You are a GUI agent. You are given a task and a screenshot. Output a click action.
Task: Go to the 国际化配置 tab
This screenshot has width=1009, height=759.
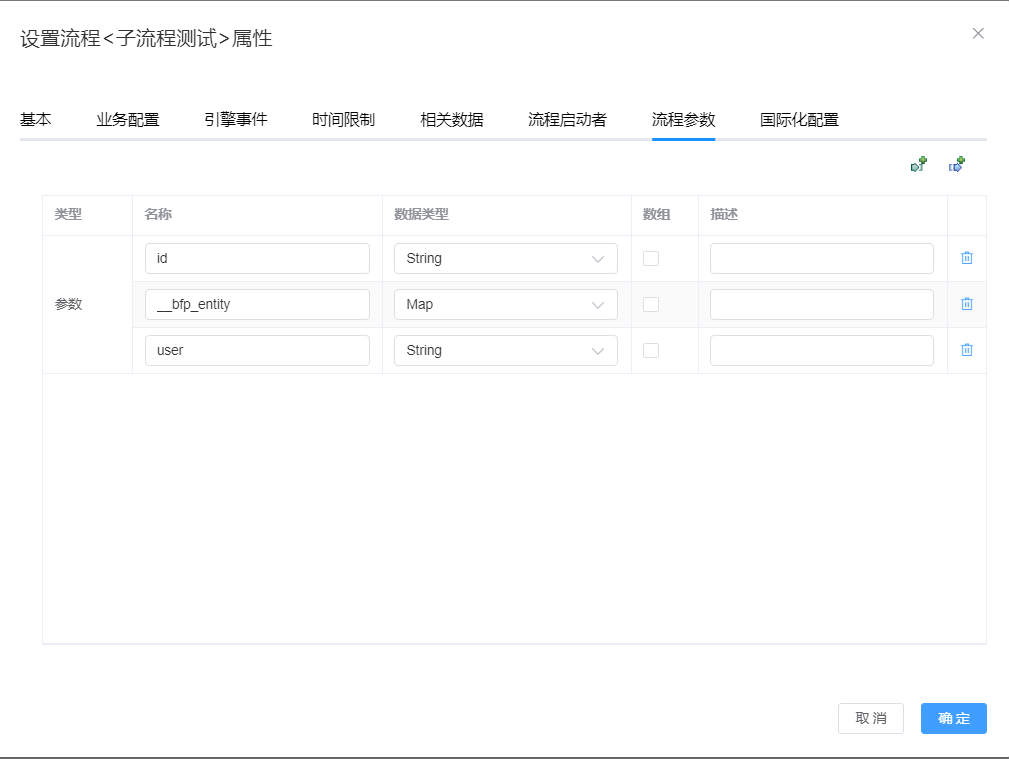(x=798, y=118)
